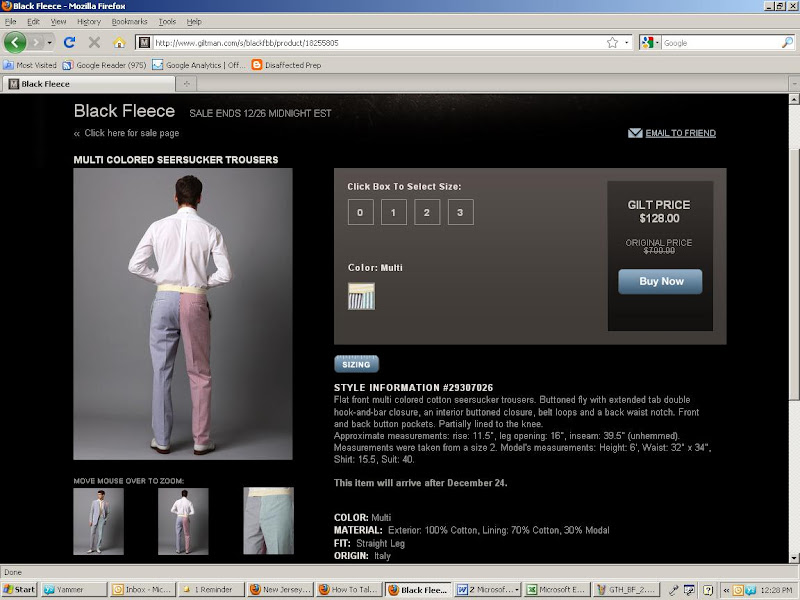Expand the grouped Microsoft Word taskbar button
800x600 pixels.
tap(487, 589)
